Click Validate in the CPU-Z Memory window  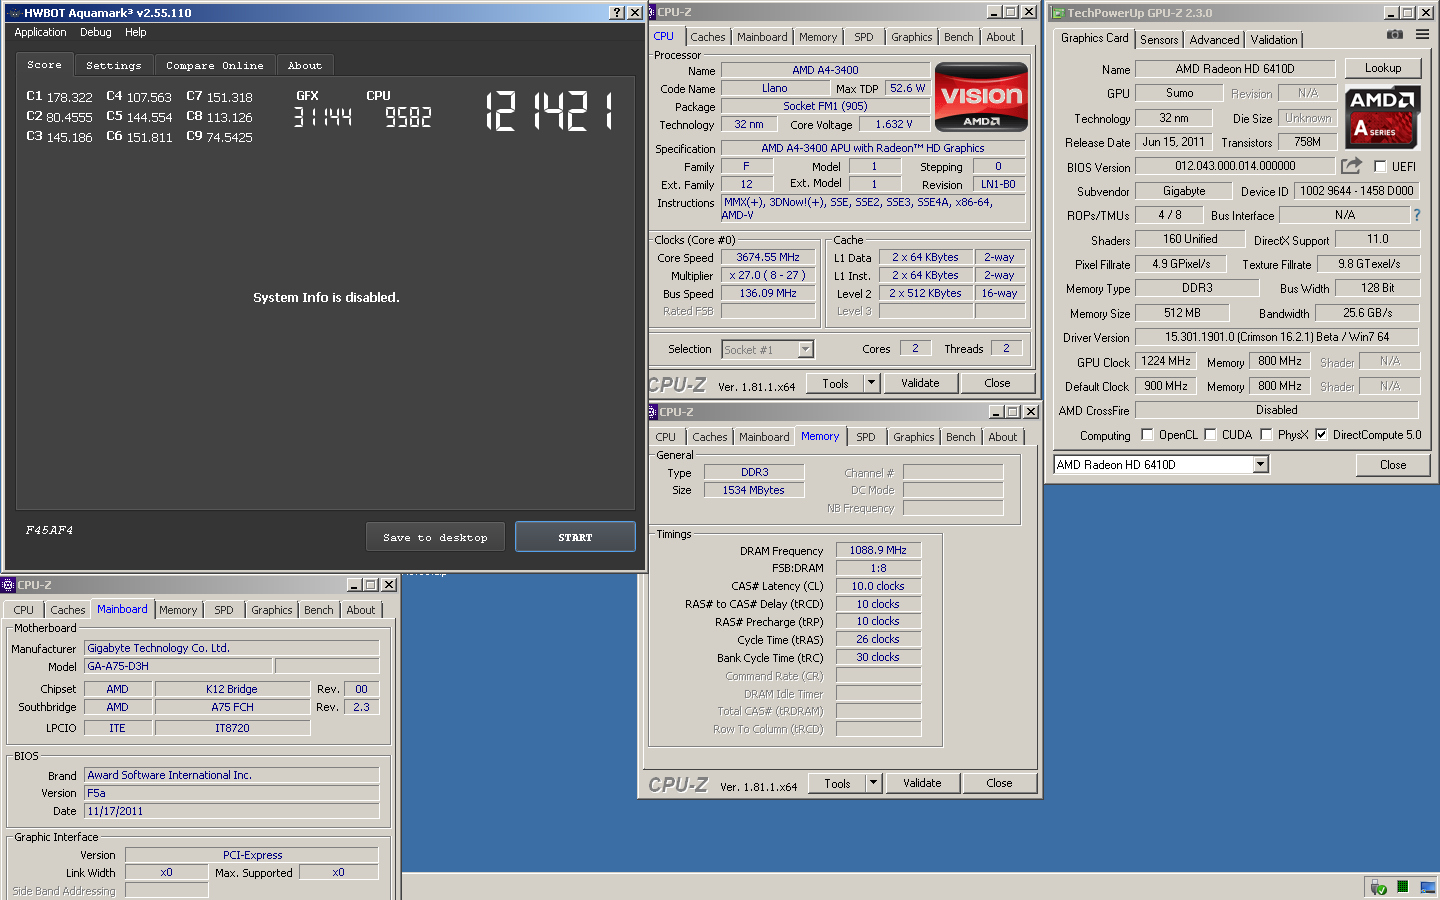tap(922, 783)
